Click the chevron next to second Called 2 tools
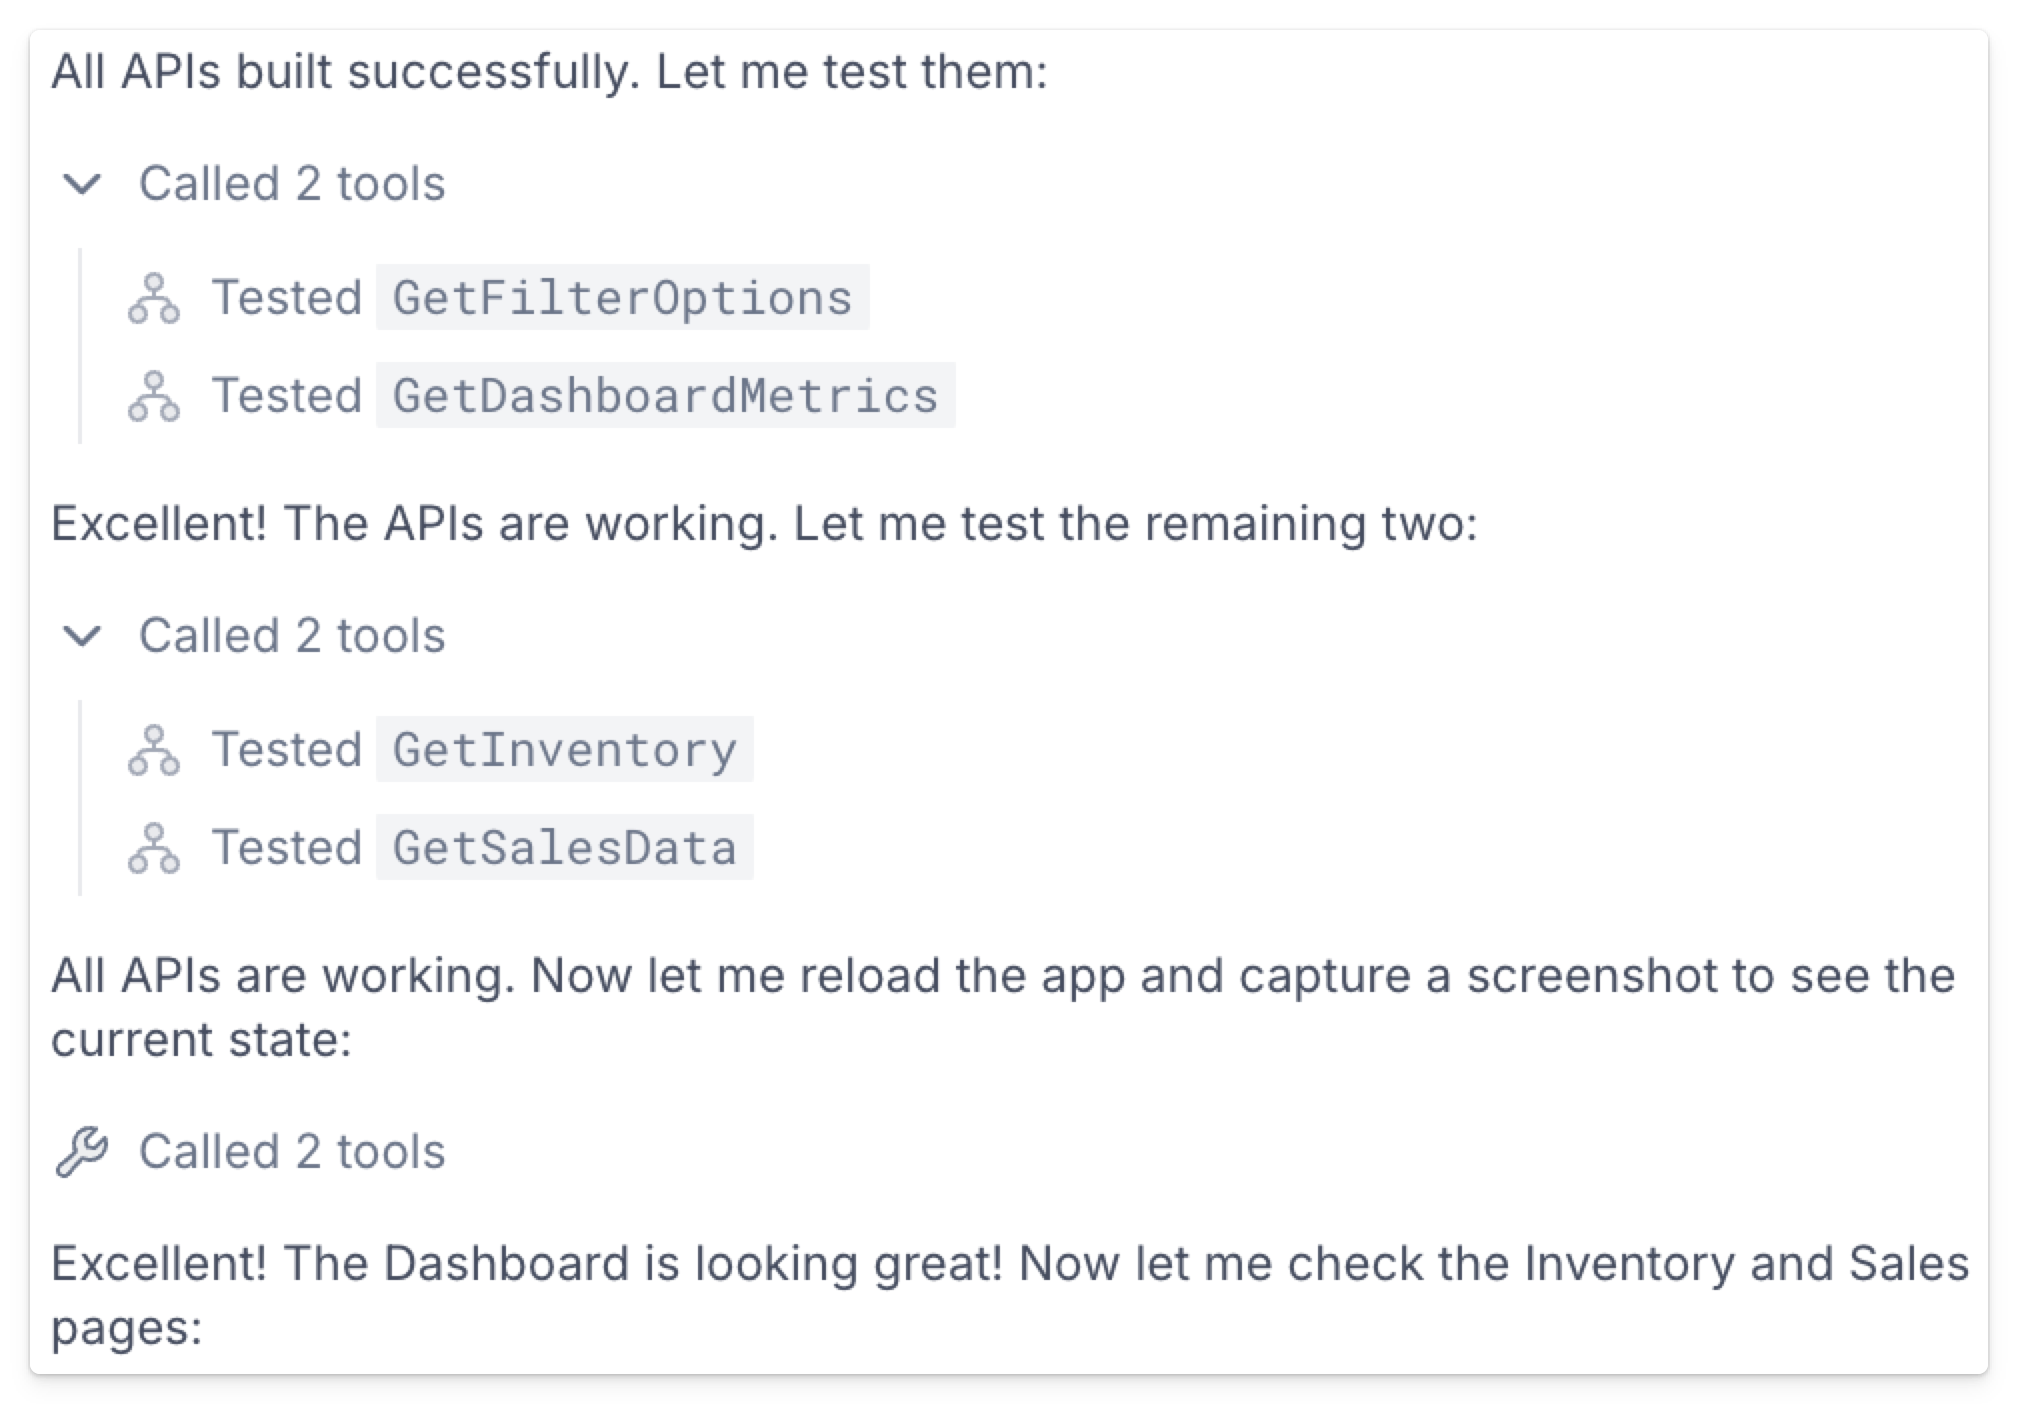 click(x=84, y=634)
